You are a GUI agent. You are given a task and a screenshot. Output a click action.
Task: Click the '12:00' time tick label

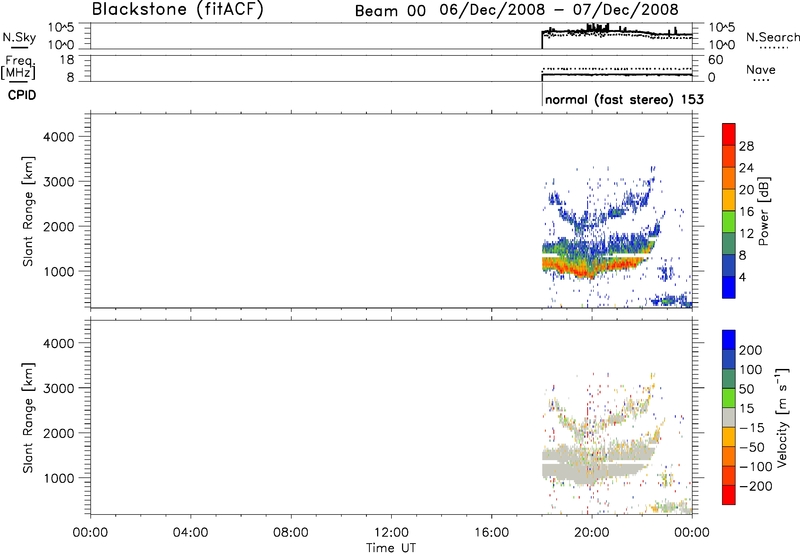[391, 533]
